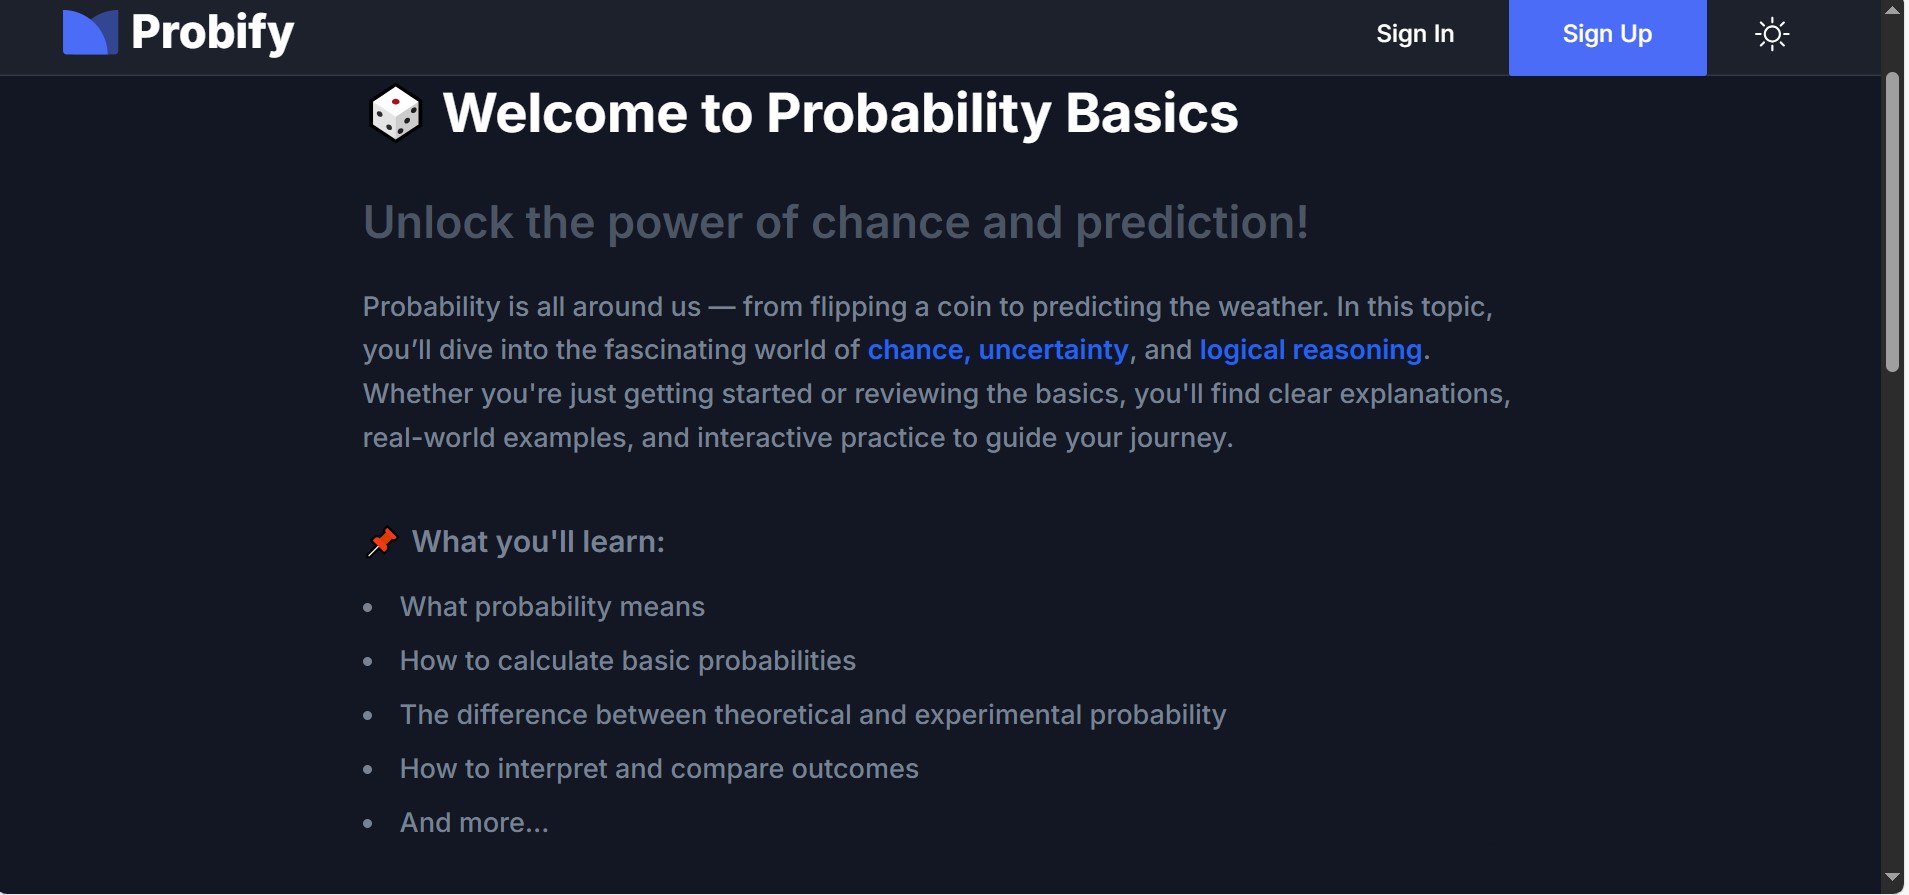Select "How to calculate basic probabilities" item
The image size is (1909, 895).
[627, 661]
